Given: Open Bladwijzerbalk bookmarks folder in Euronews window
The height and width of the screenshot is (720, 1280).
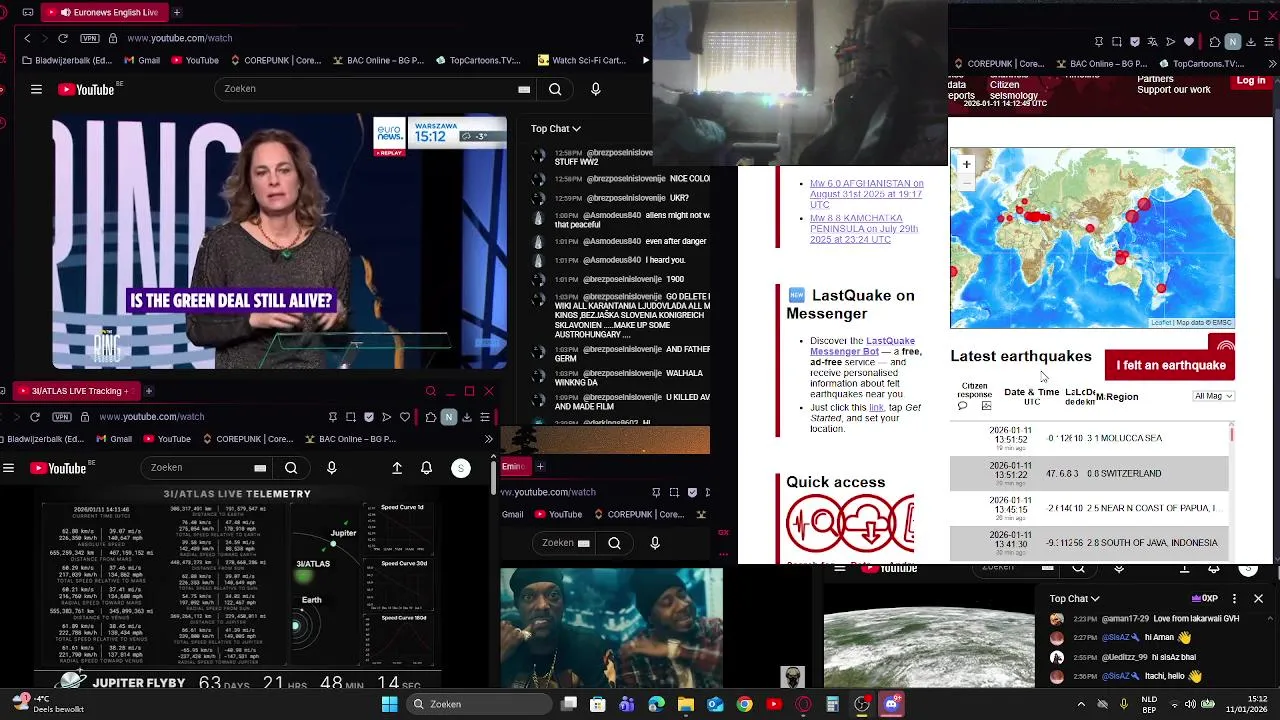Looking at the screenshot, I should pos(66,60).
